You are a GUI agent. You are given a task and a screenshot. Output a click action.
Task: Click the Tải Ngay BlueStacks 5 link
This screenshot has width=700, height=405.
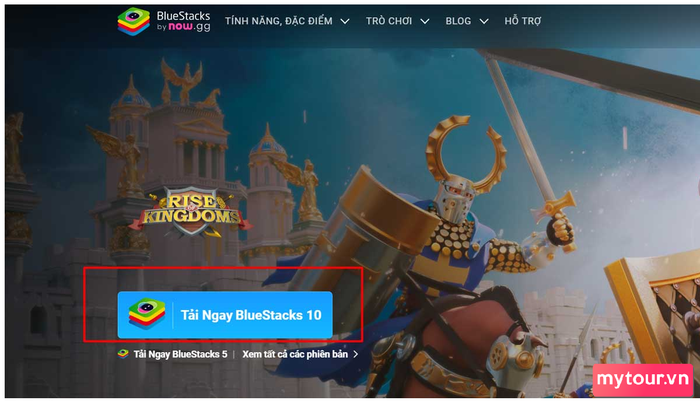coord(180,354)
